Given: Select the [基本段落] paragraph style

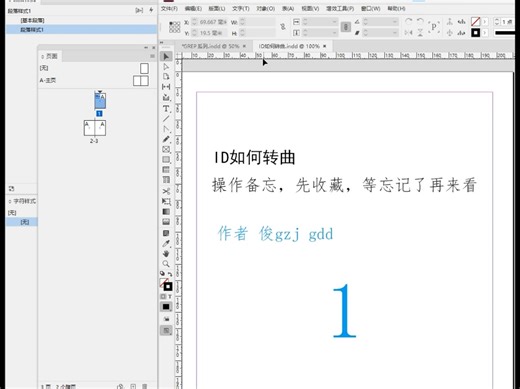Looking at the screenshot, I should pyautogui.click(x=81, y=20).
